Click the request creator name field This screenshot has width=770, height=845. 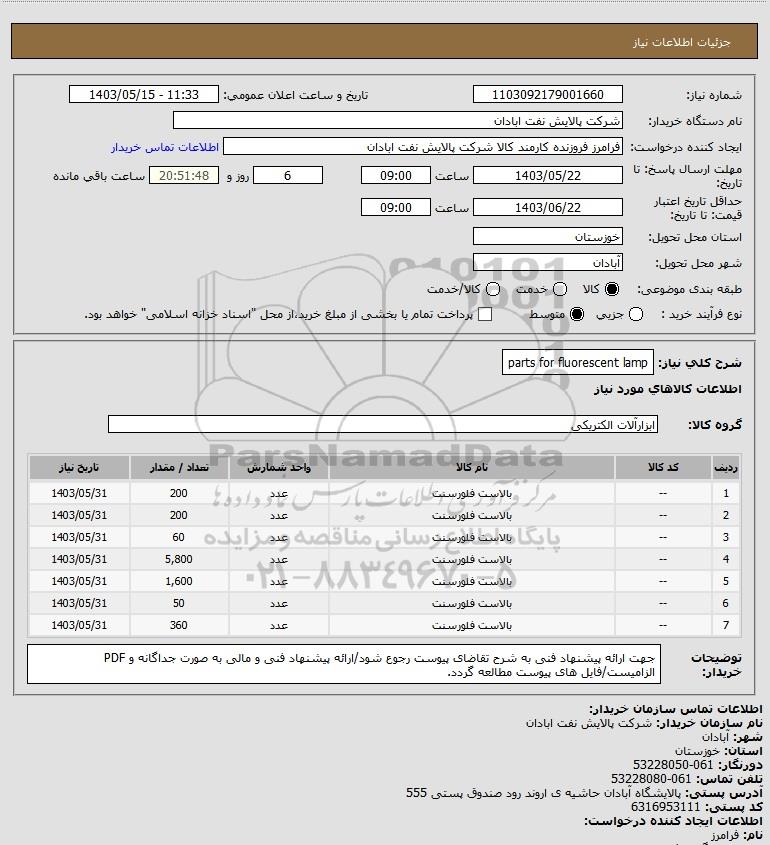tap(423, 147)
